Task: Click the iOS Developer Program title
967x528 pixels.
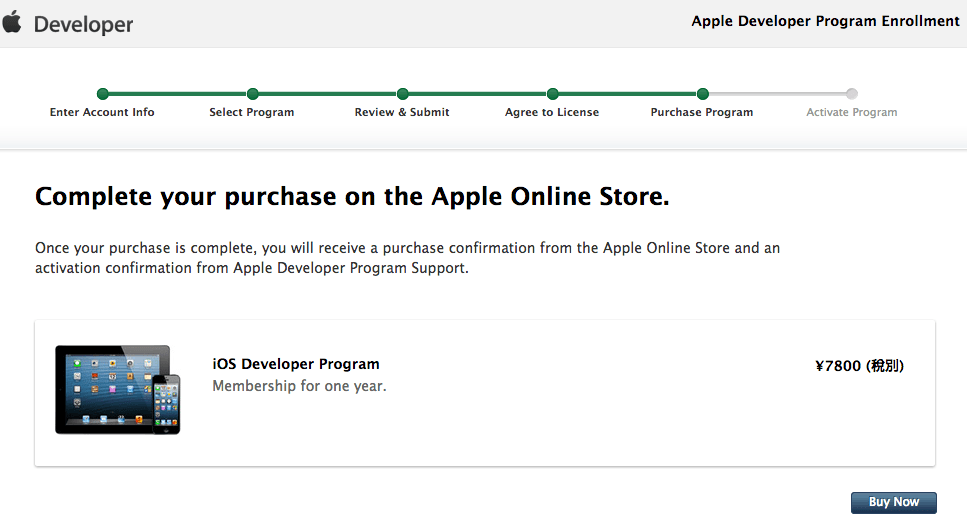Action: coord(296,364)
